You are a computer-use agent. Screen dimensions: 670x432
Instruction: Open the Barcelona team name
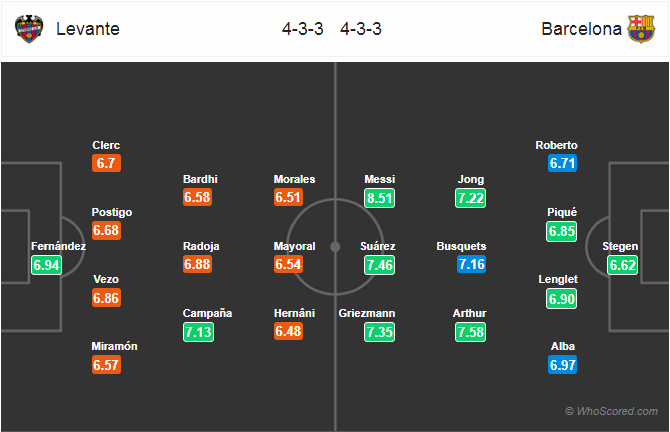[x=581, y=29]
